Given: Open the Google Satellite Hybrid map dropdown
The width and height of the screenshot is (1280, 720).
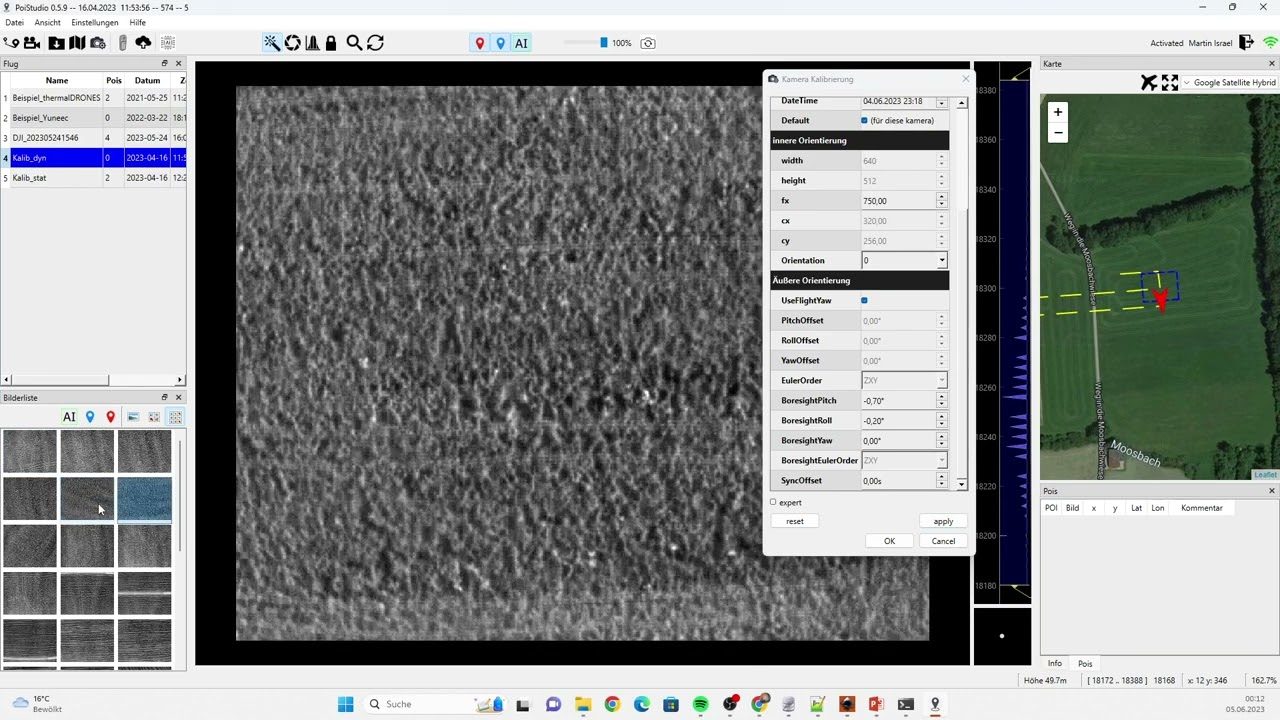Looking at the screenshot, I should click(1229, 82).
